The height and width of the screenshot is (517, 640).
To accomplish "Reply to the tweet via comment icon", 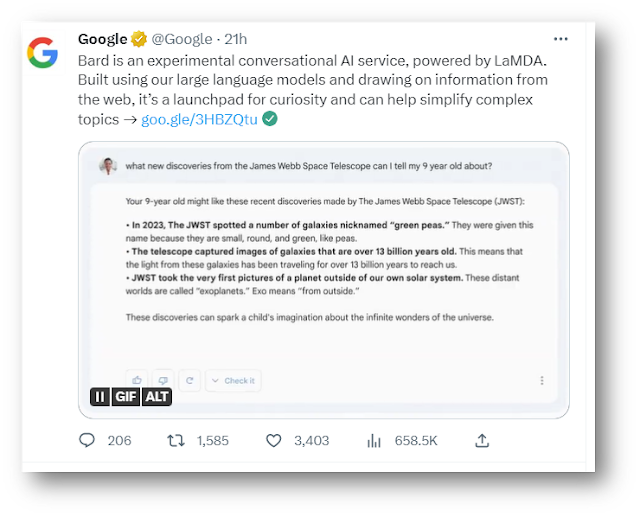I will (88, 440).
